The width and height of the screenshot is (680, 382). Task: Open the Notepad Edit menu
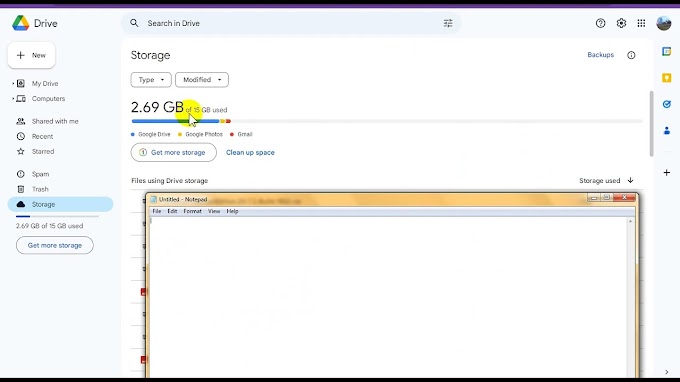(172, 211)
